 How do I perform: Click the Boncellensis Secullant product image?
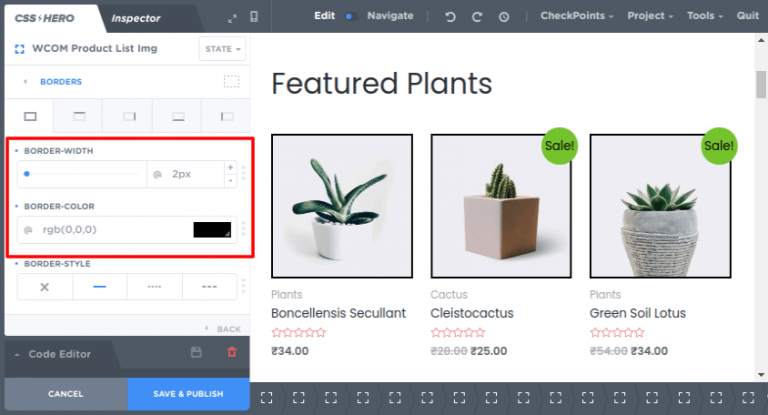click(342, 206)
